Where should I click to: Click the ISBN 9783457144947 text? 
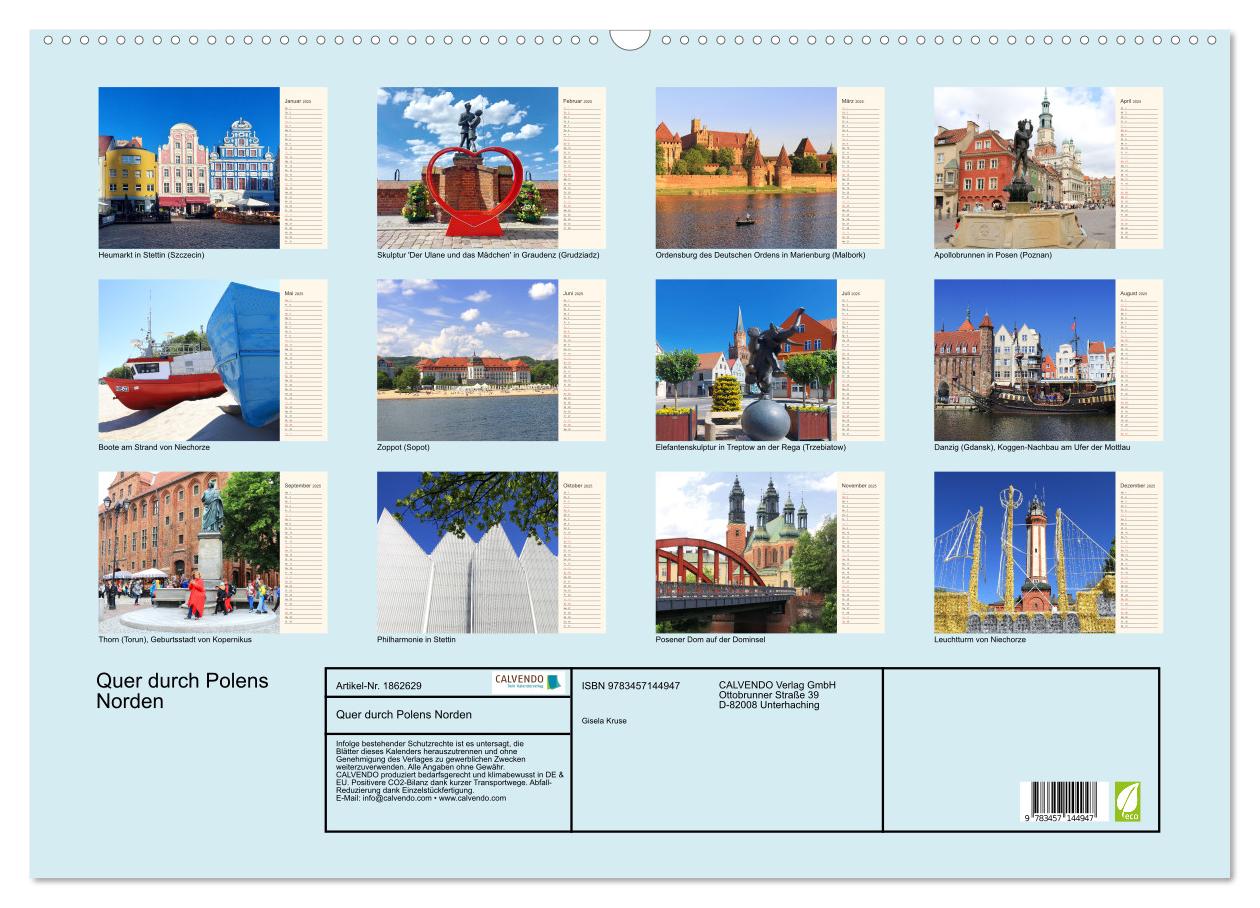click(630, 685)
